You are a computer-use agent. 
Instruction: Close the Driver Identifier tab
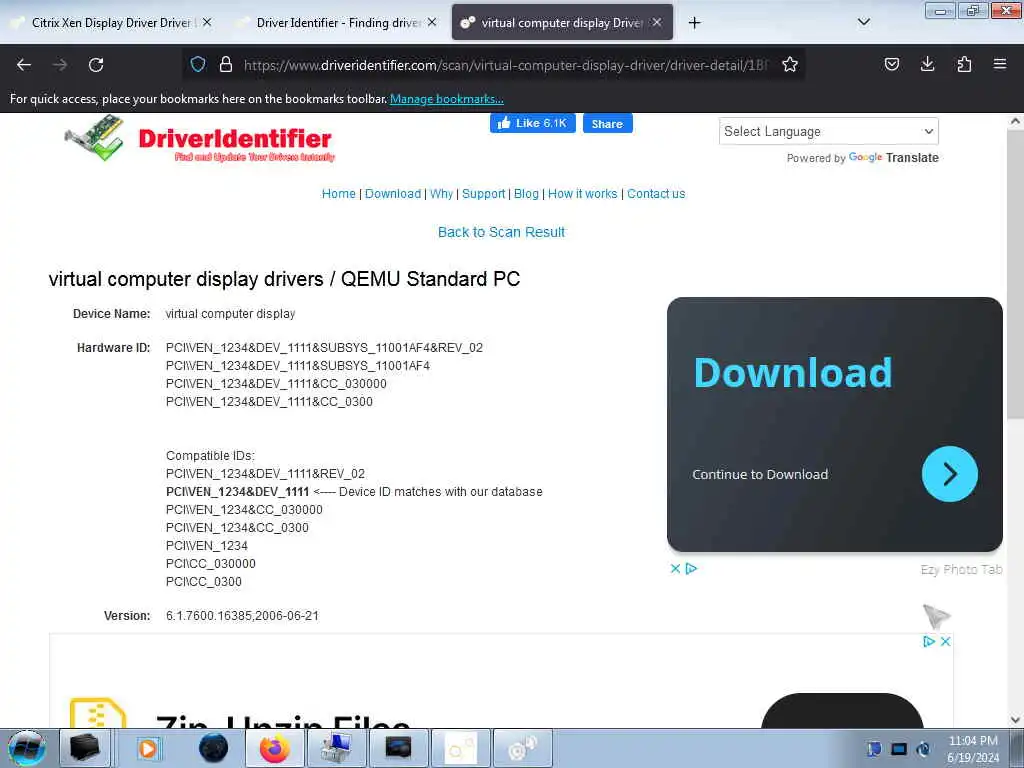click(432, 22)
